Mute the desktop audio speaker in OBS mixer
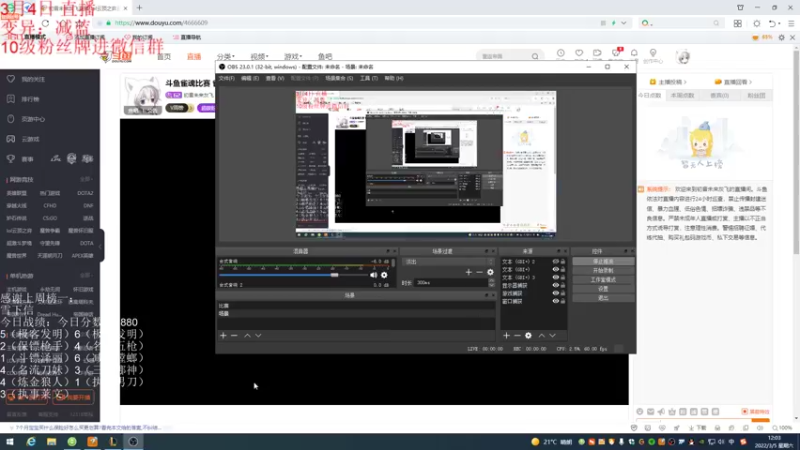The image size is (800, 450). click(x=373, y=275)
